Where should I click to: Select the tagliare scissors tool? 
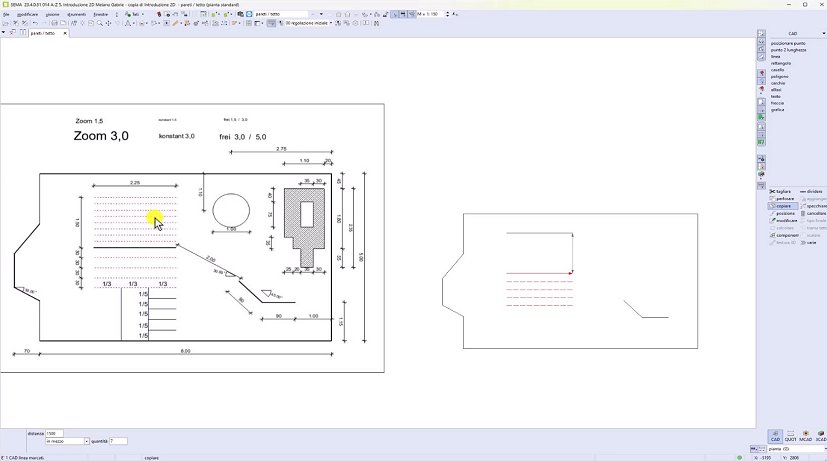(x=783, y=191)
